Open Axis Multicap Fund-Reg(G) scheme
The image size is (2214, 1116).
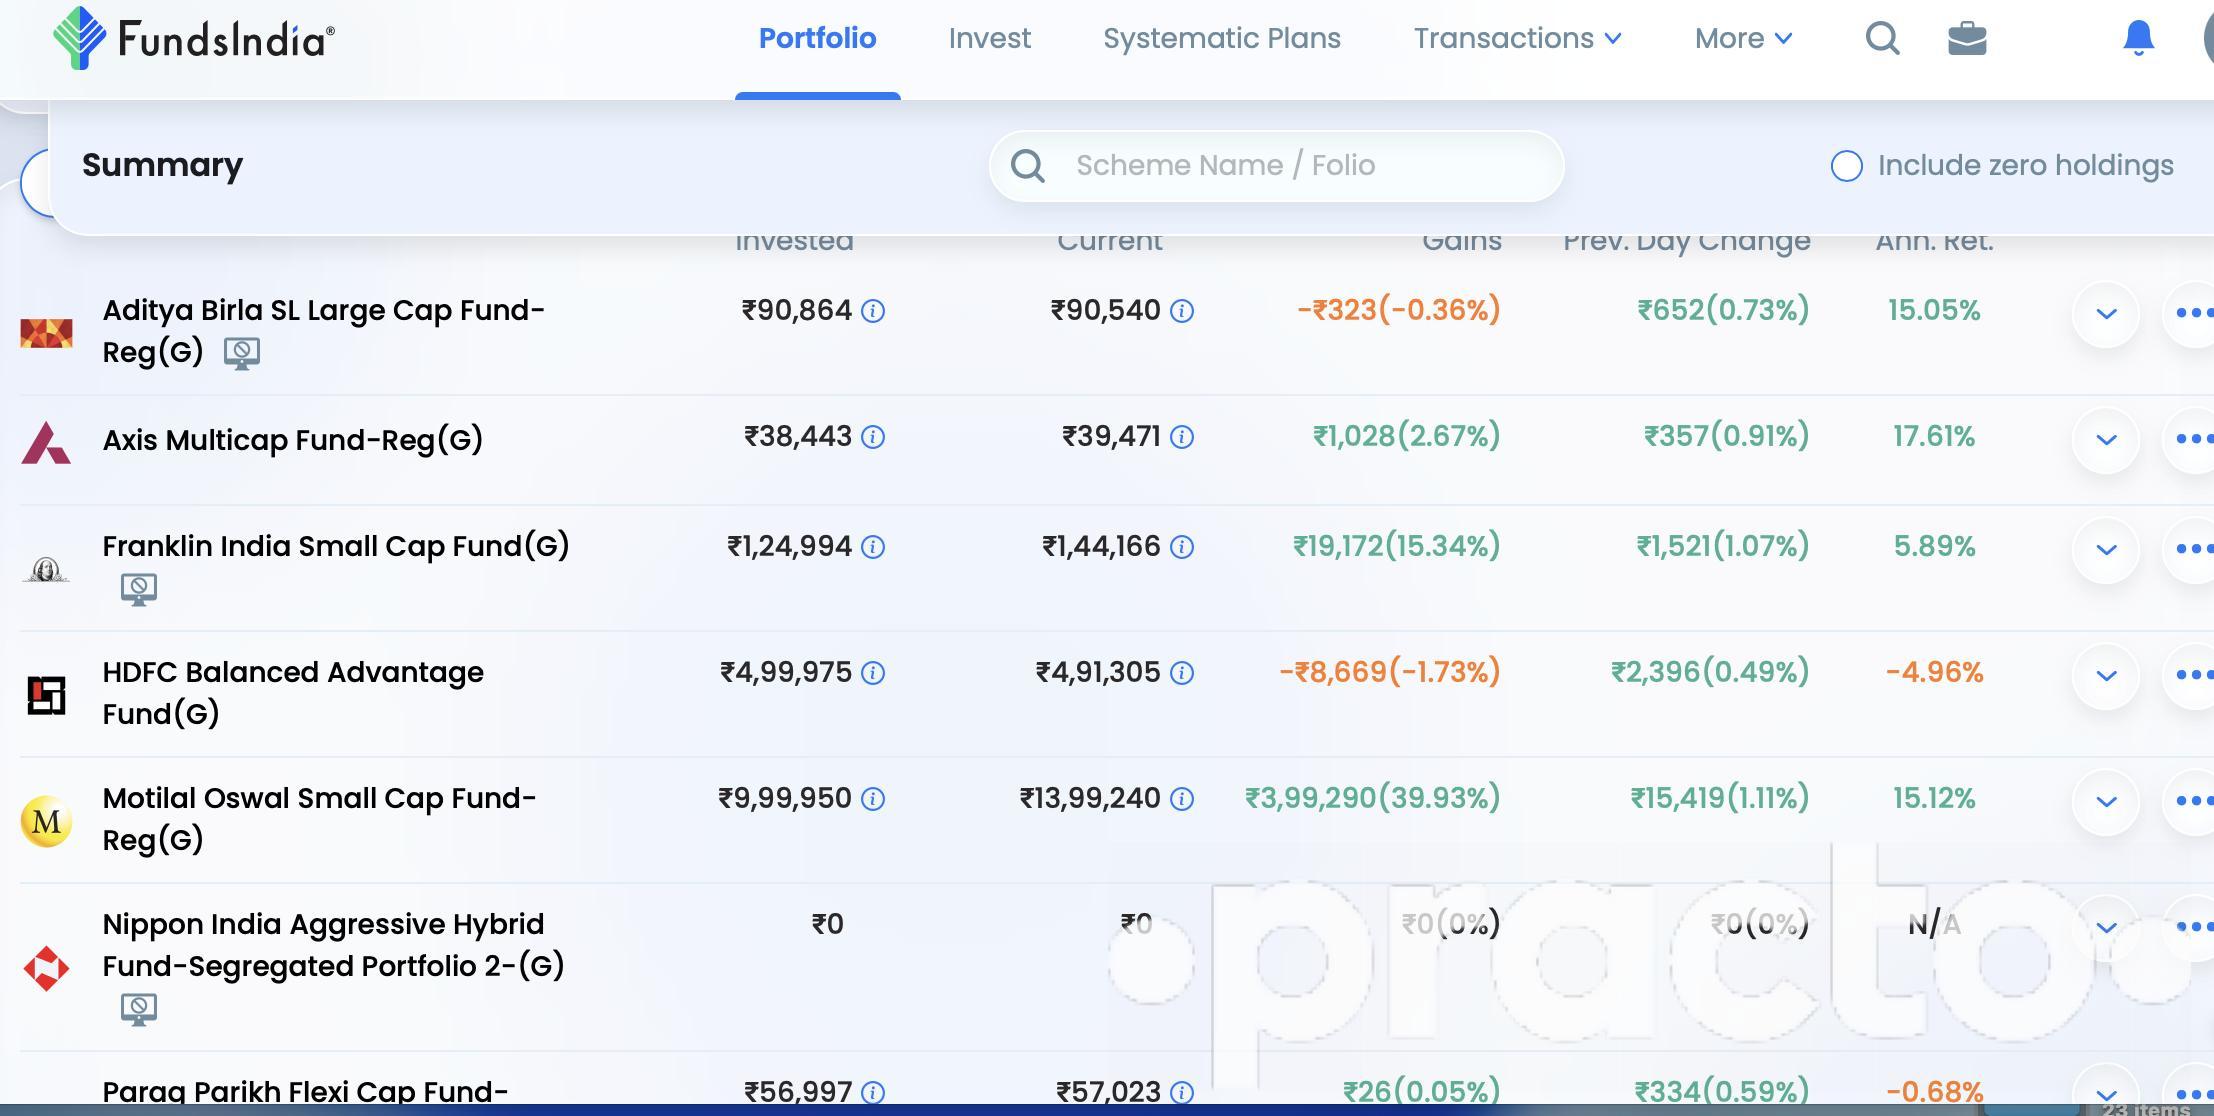(293, 440)
